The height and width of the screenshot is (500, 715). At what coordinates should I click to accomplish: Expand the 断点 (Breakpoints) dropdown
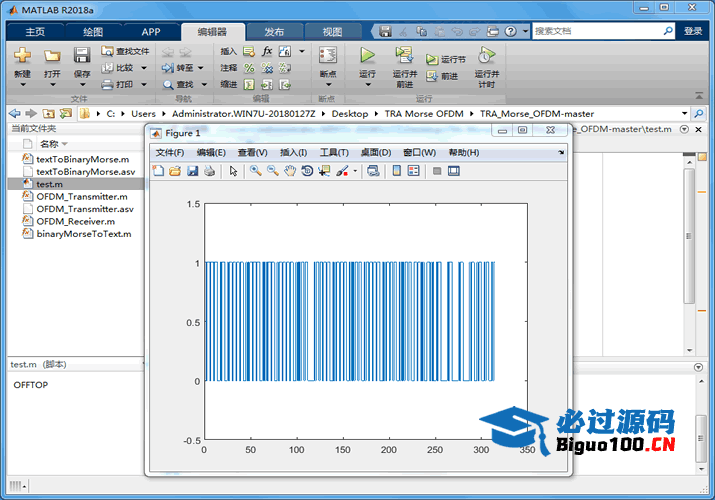tap(327, 84)
